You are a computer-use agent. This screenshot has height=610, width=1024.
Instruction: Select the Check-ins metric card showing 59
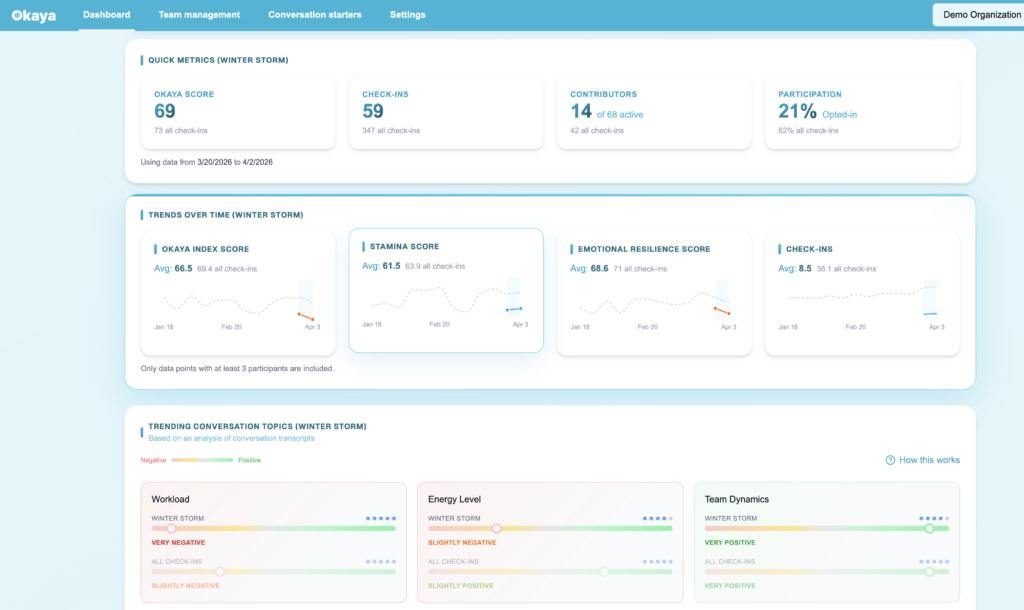[446, 113]
